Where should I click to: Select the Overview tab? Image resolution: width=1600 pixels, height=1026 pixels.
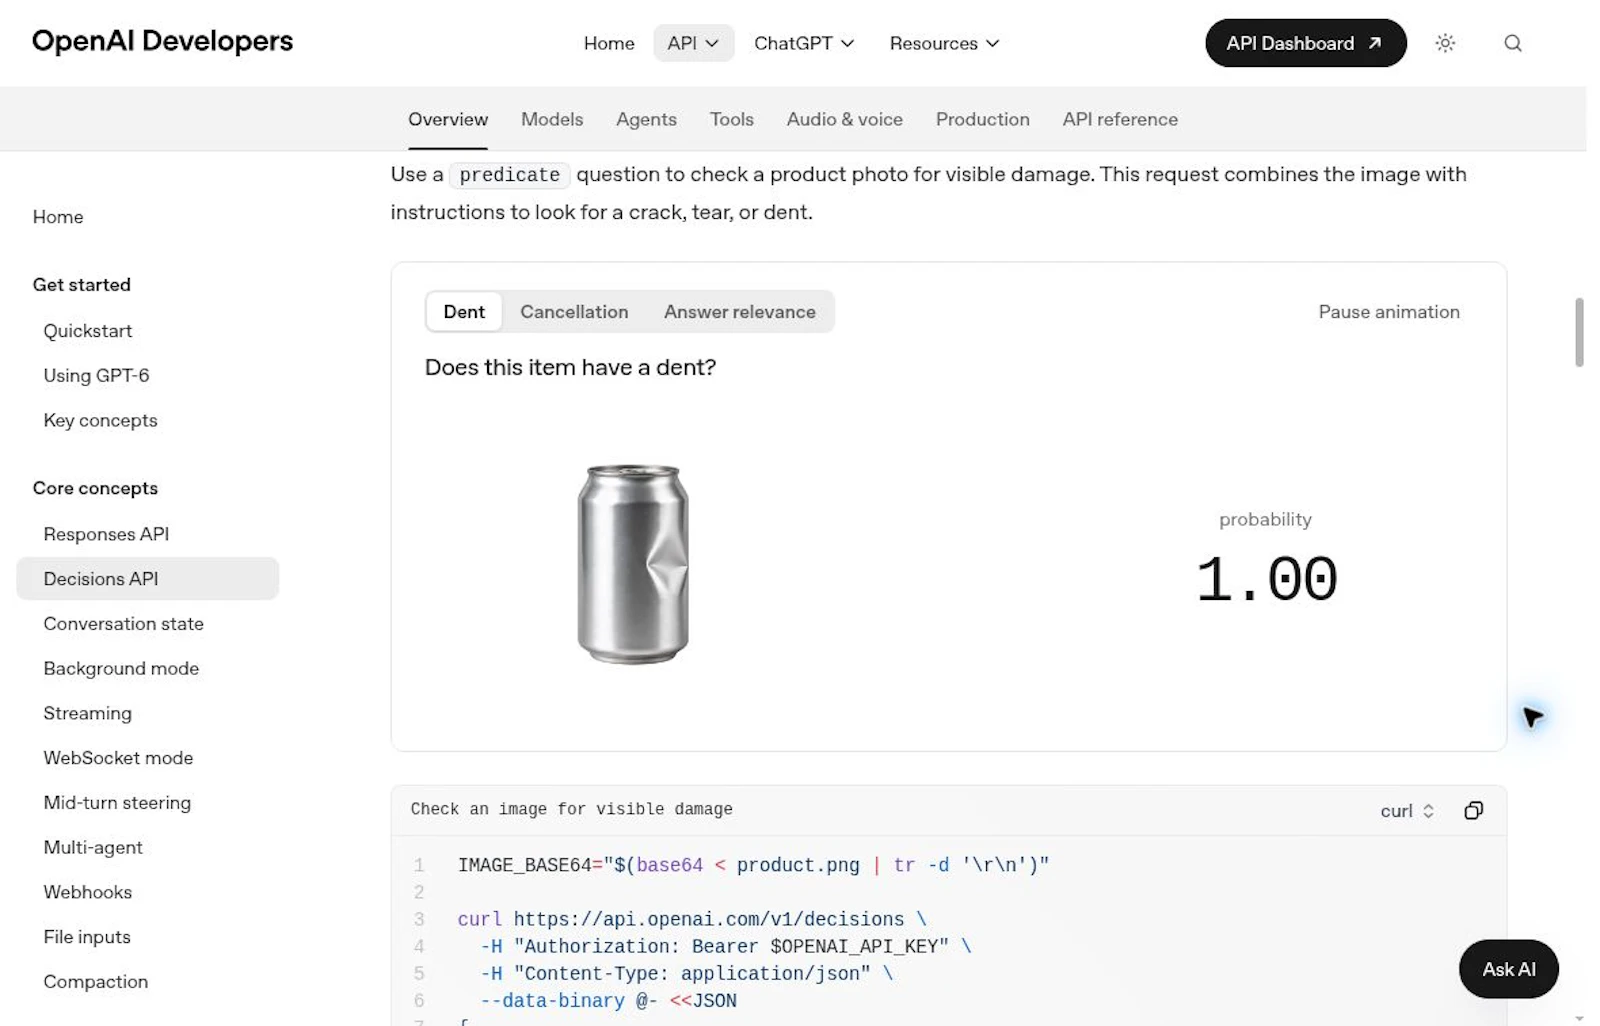pos(448,119)
